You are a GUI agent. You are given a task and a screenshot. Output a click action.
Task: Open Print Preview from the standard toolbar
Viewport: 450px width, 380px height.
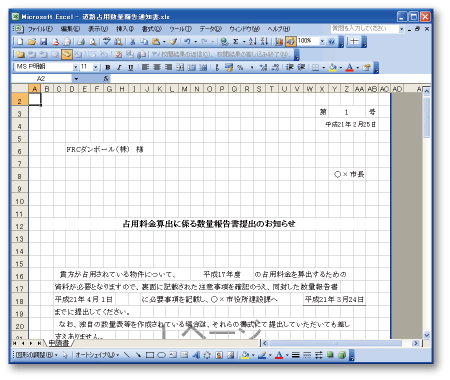point(93,42)
